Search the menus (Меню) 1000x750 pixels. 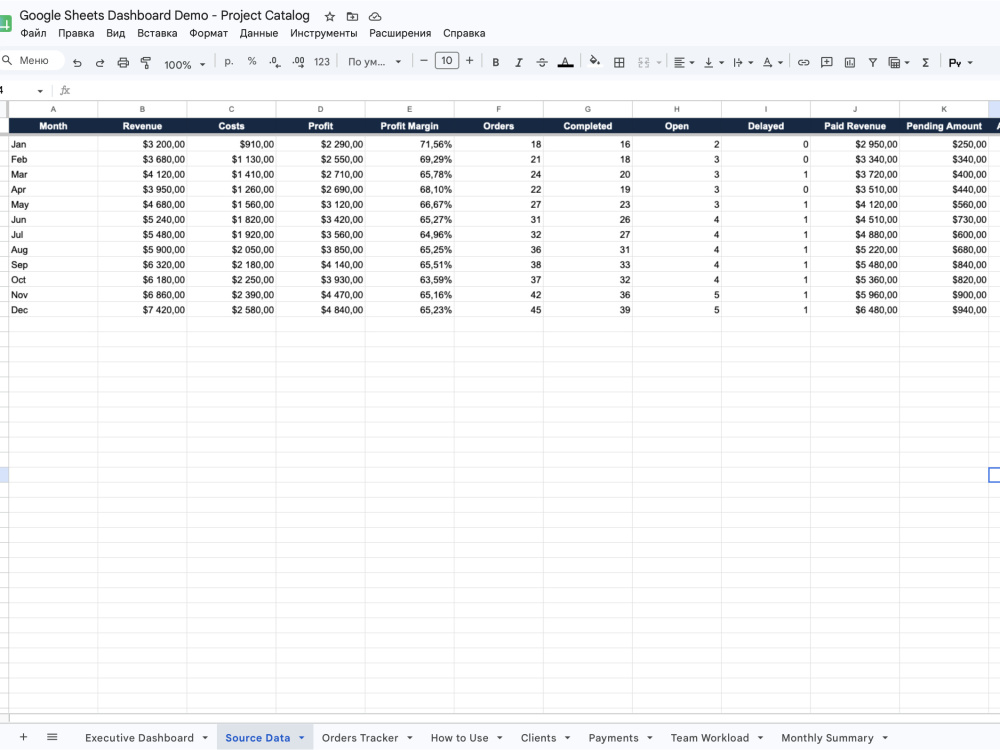(x=32, y=61)
